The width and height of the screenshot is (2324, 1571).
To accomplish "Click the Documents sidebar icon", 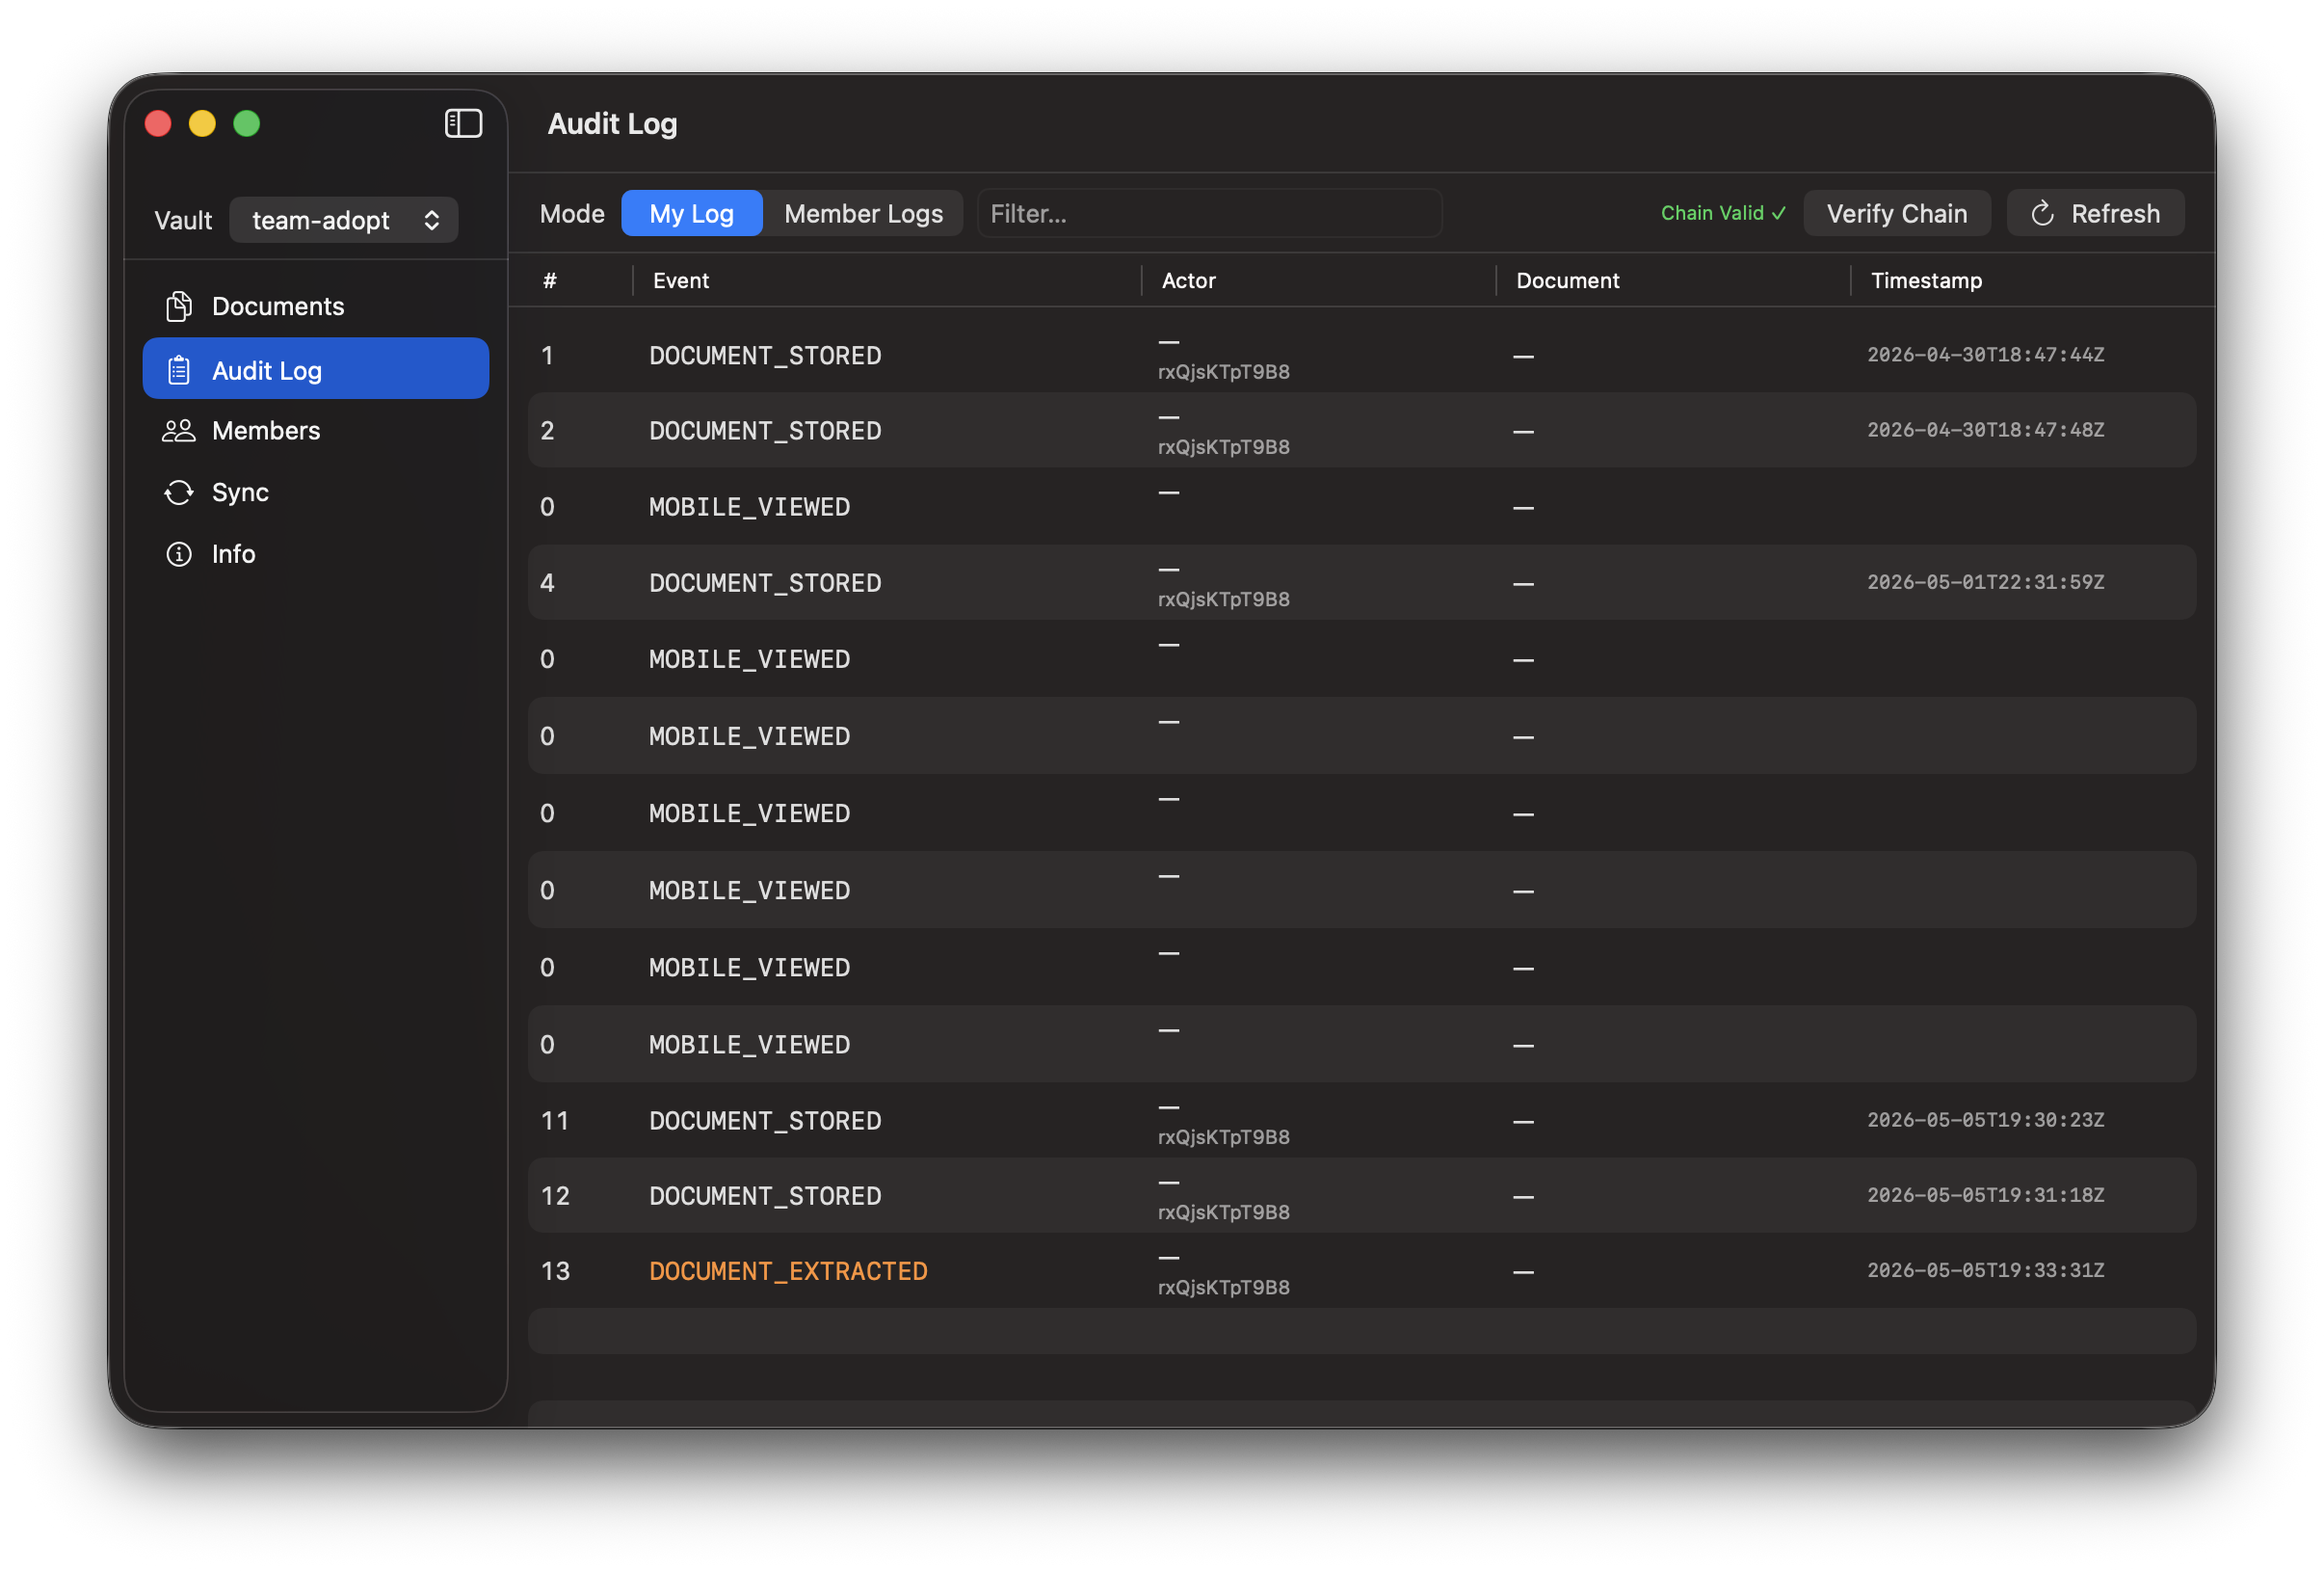I will [x=179, y=306].
